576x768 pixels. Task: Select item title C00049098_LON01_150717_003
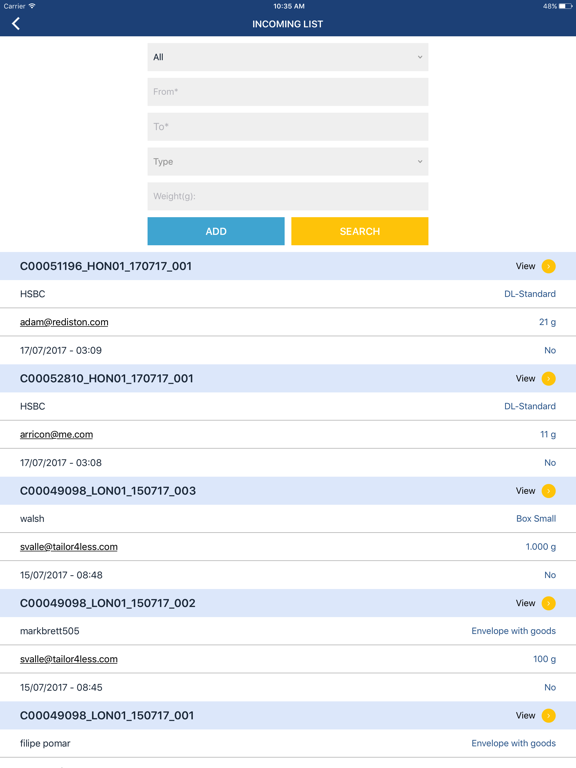108,491
